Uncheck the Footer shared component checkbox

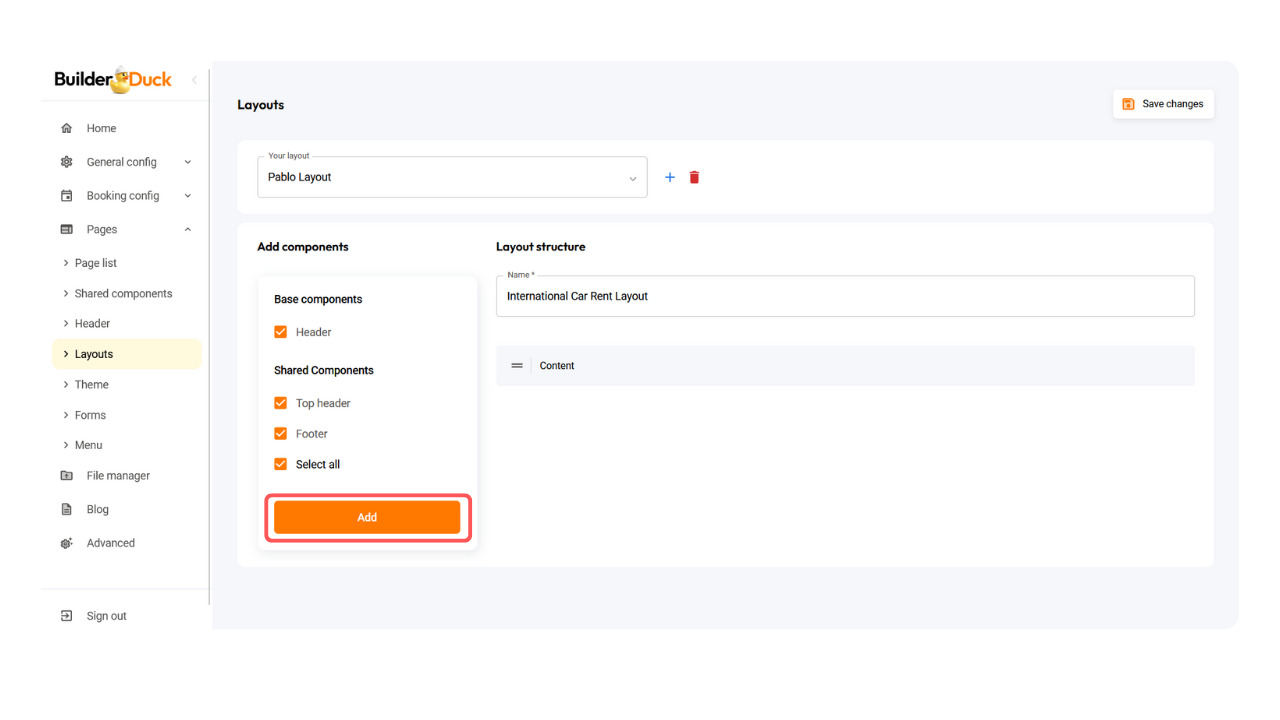point(281,434)
